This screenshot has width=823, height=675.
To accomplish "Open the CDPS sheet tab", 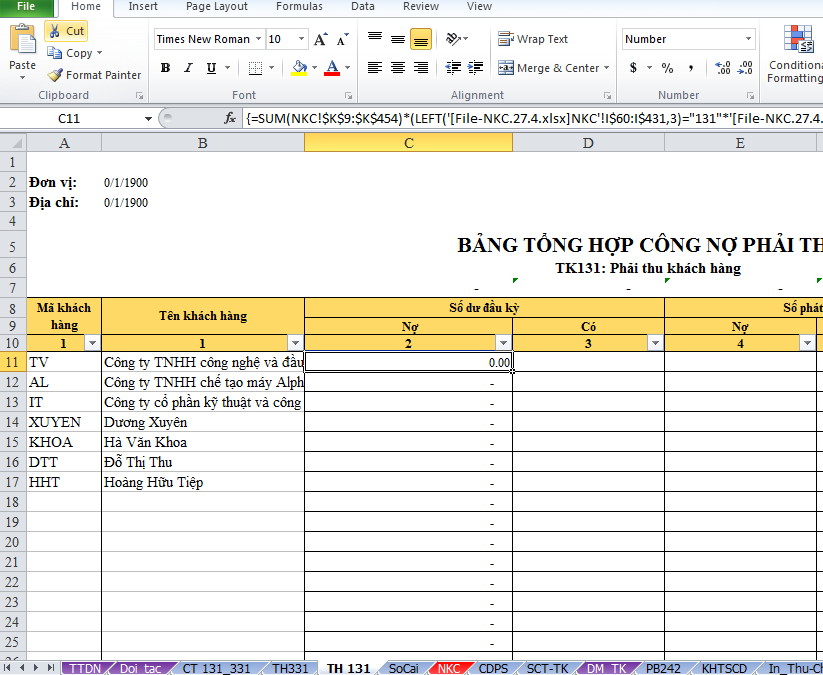I will click(493, 668).
